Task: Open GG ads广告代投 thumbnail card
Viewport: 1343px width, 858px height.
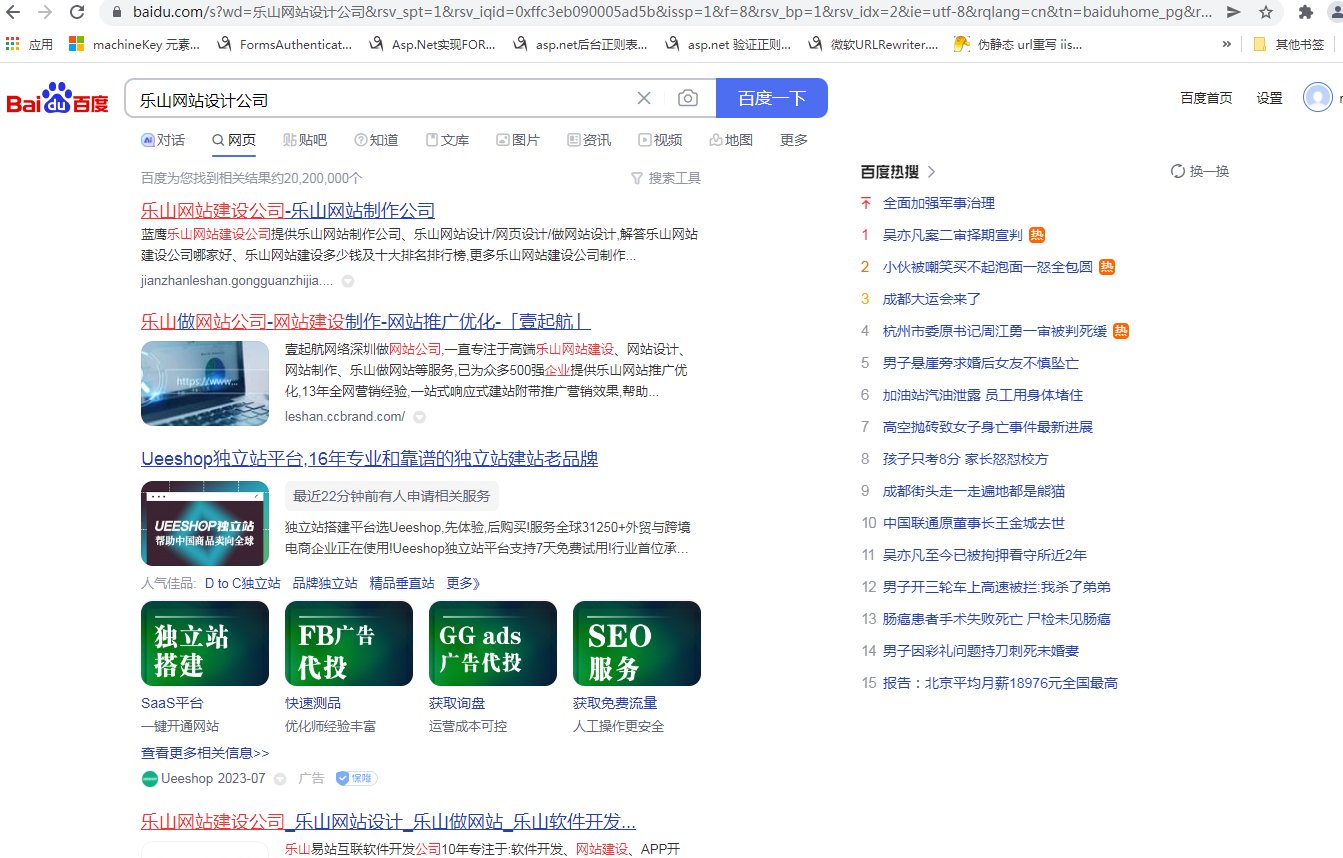Action: pos(493,643)
